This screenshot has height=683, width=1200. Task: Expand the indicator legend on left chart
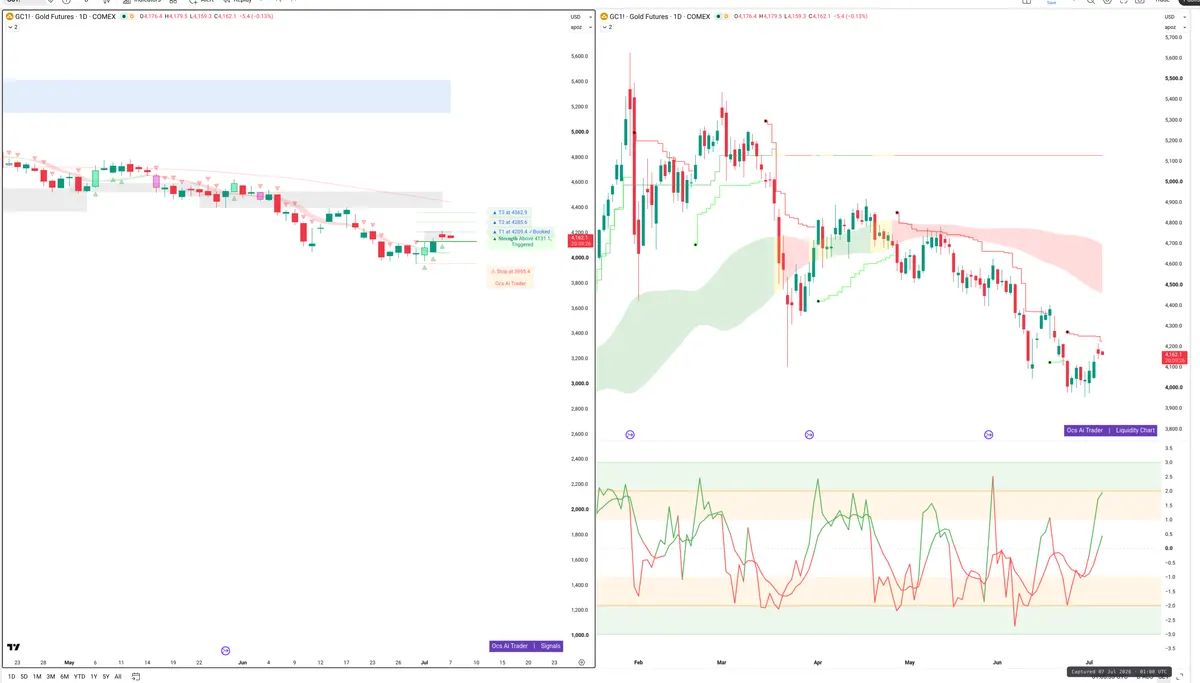coord(11,27)
